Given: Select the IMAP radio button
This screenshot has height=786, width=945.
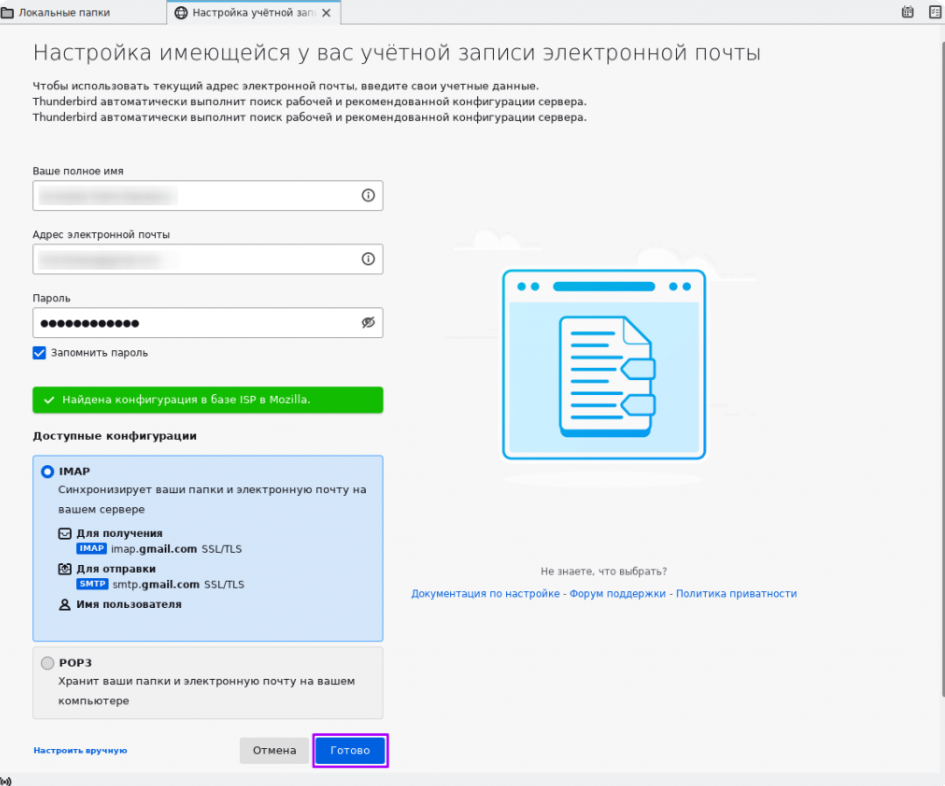Looking at the screenshot, I should (48, 472).
